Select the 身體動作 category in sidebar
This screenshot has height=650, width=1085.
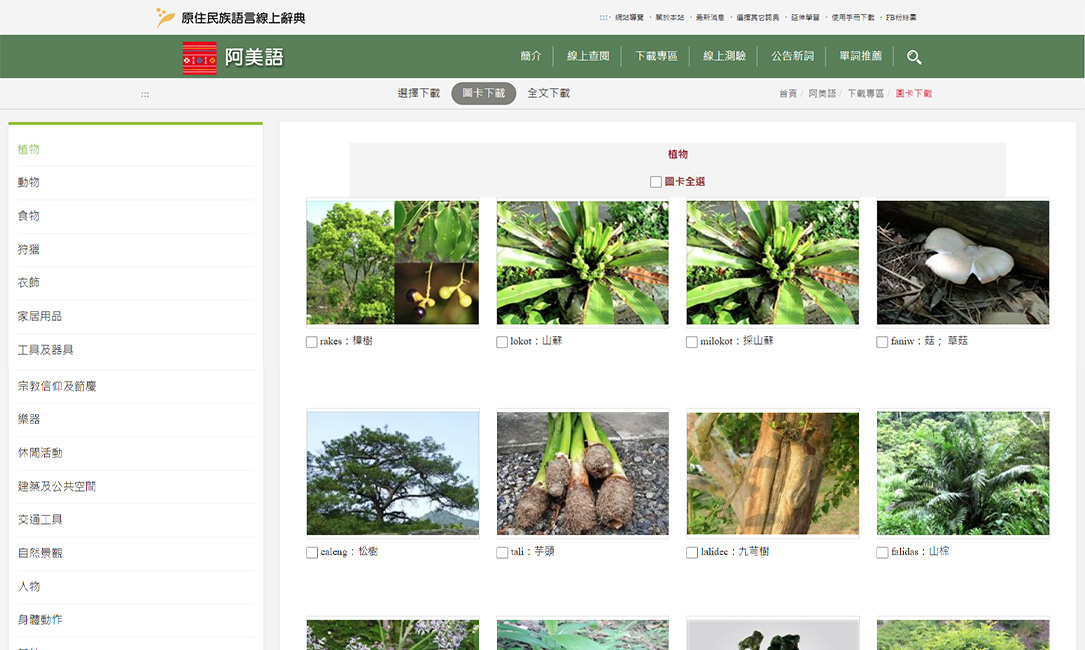tap(40, 620)
